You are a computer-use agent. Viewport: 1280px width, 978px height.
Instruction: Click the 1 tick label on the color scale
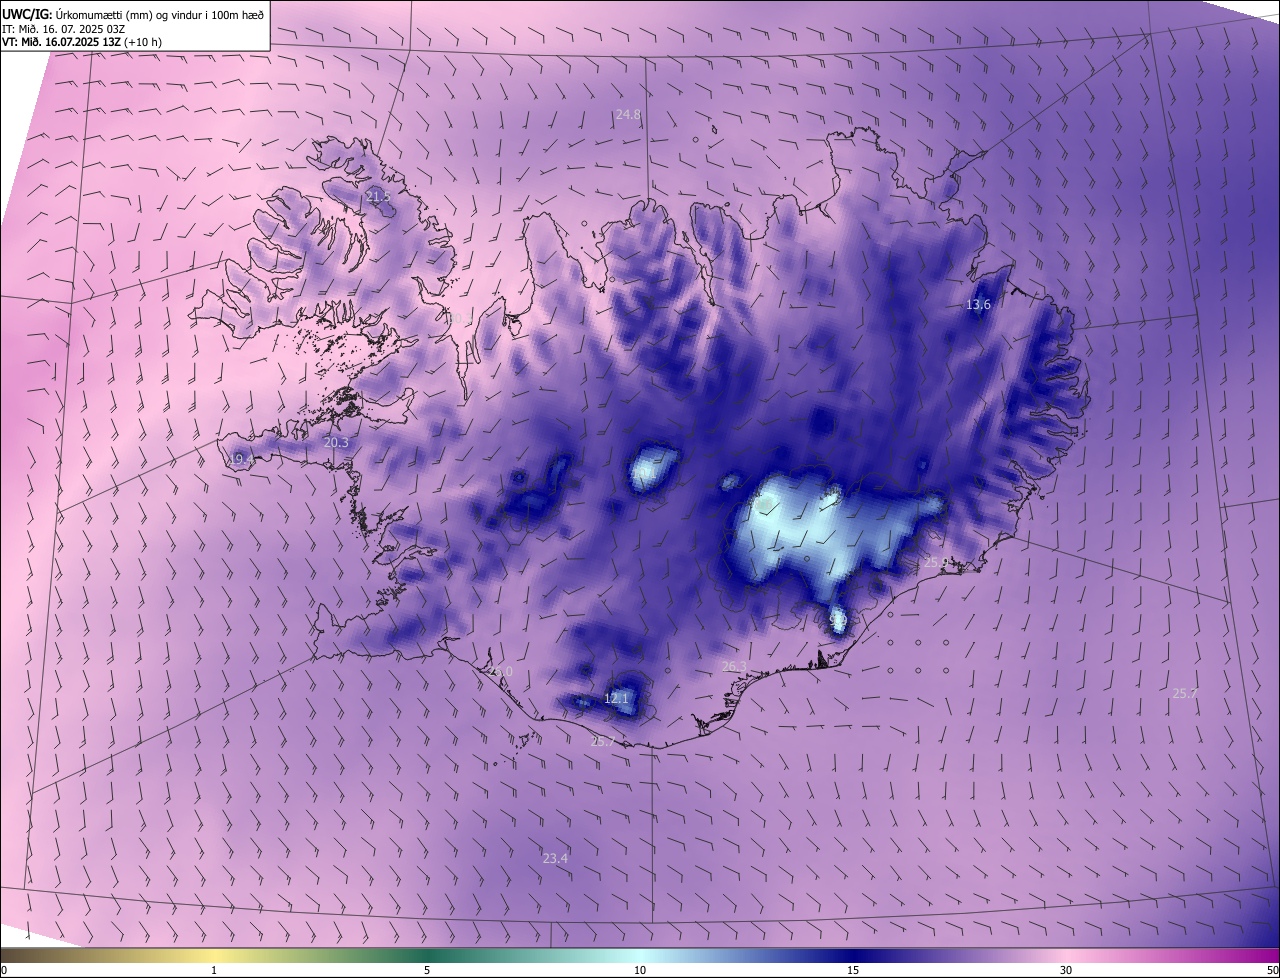[214, 970]
